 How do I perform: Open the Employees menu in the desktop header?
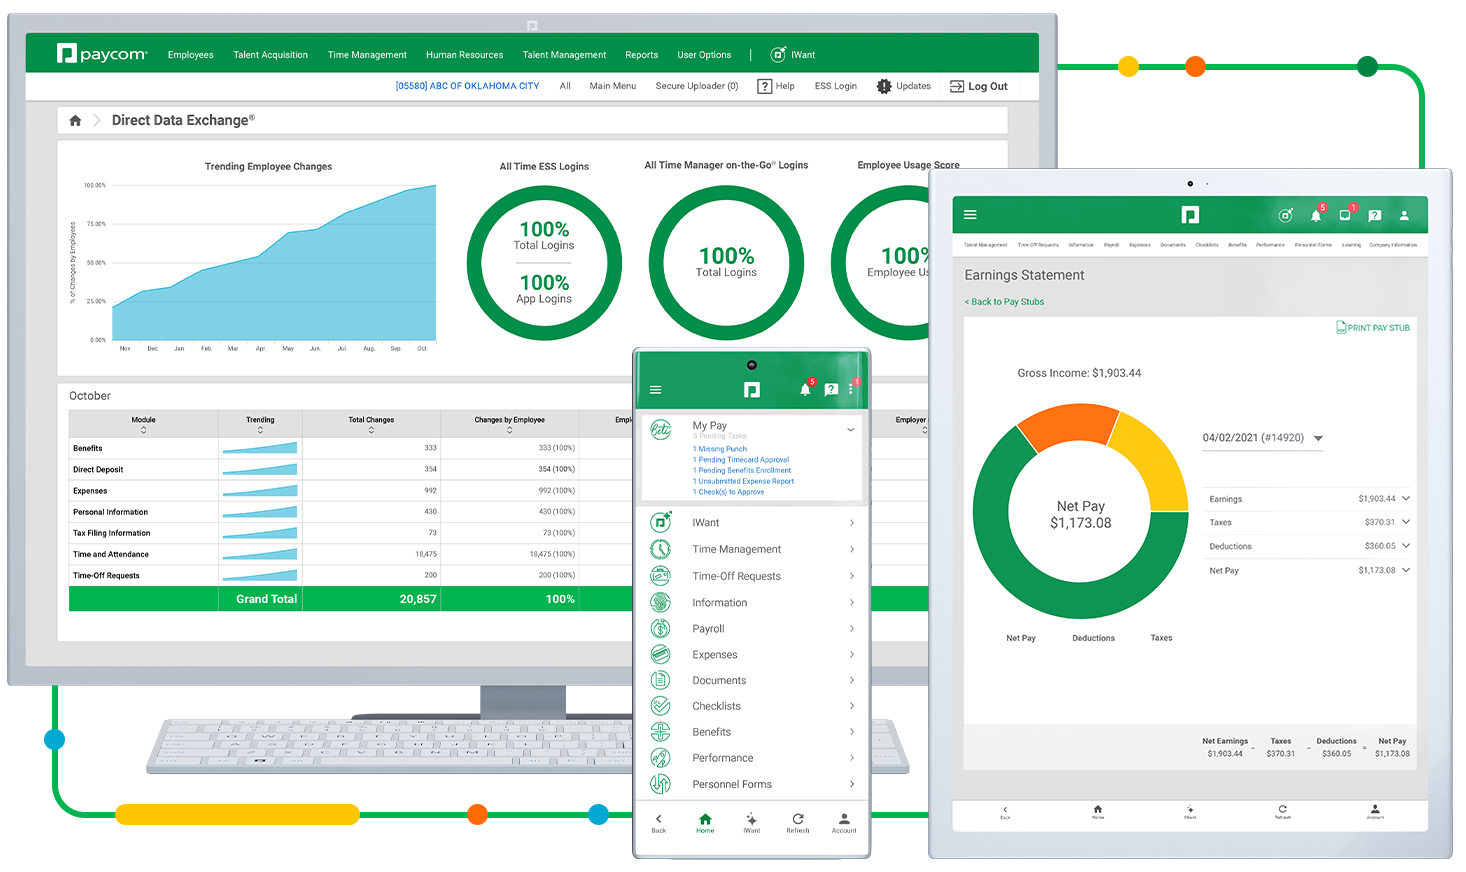click(x=191, y=55)
